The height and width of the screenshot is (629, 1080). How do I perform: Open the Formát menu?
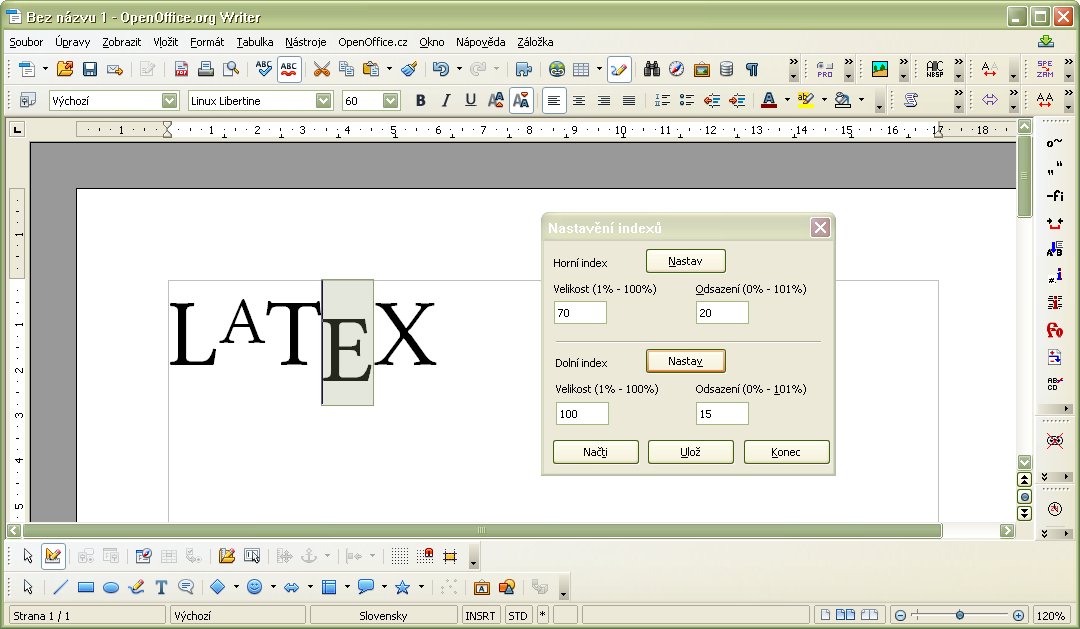tap(207, 42)
